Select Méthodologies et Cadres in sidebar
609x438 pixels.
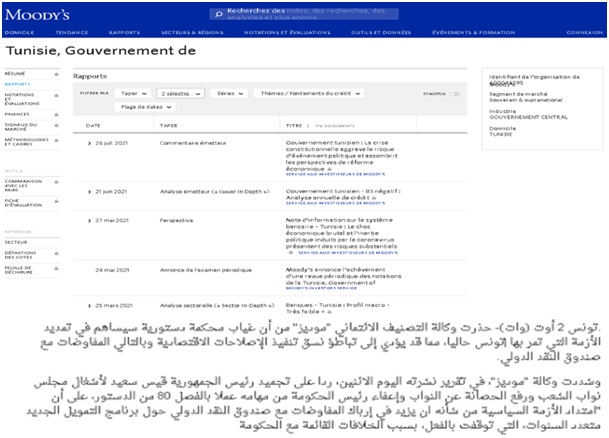pyautogui.click(x=26, y=142)
